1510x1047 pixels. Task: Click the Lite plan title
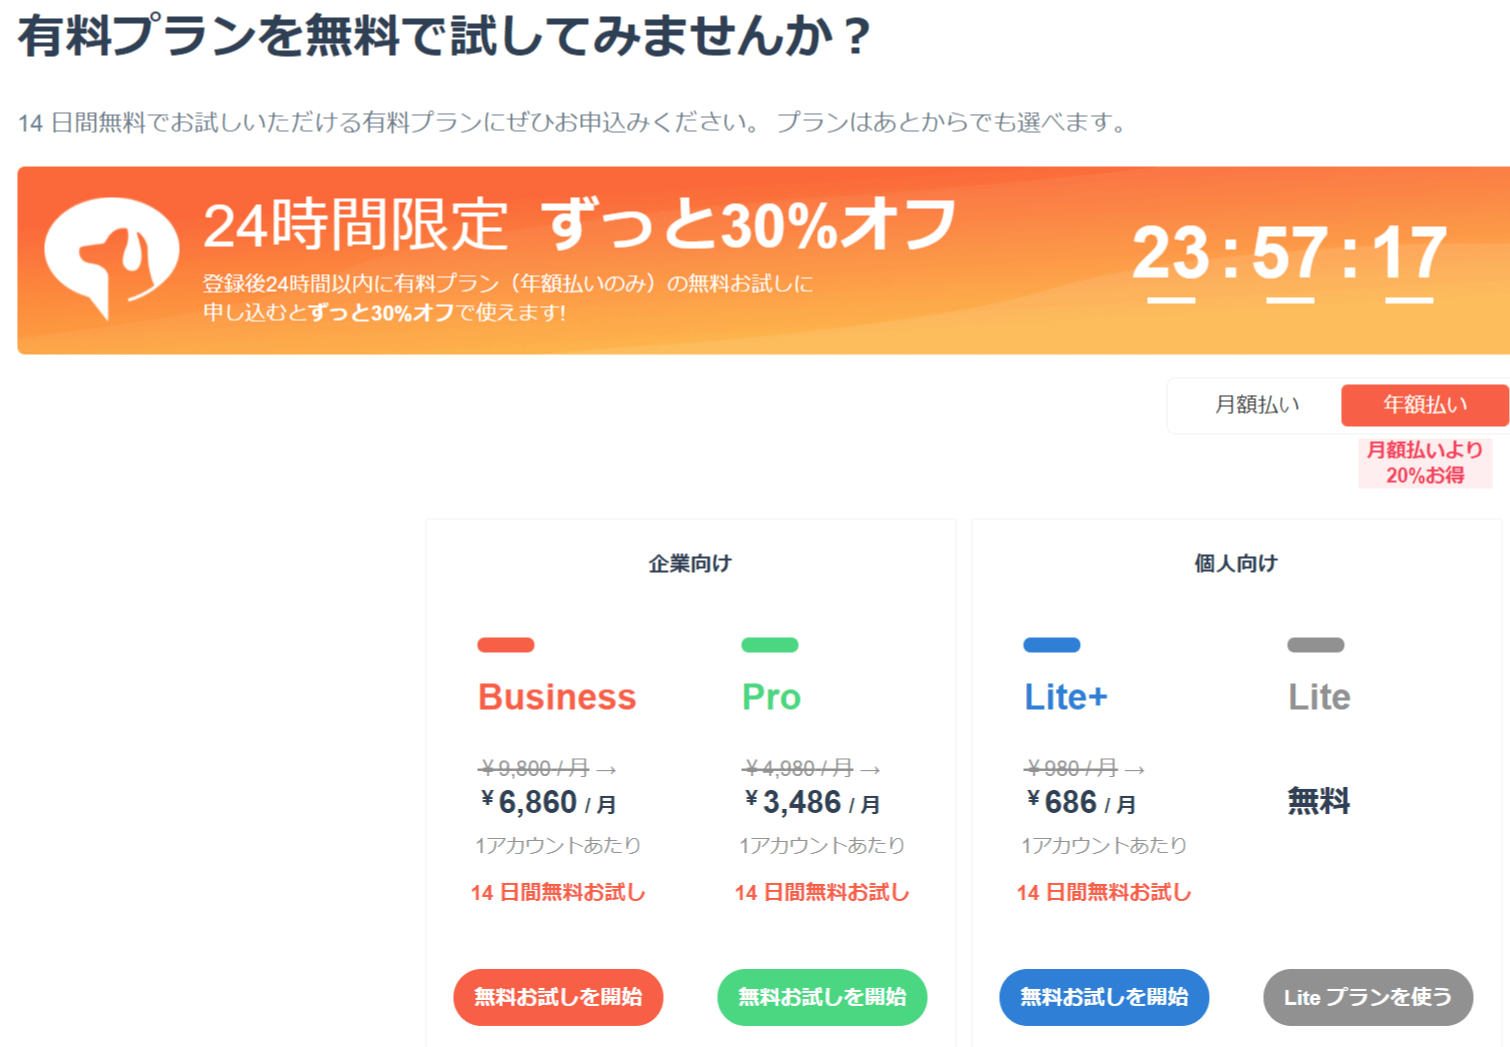[x=1319, y=697]
